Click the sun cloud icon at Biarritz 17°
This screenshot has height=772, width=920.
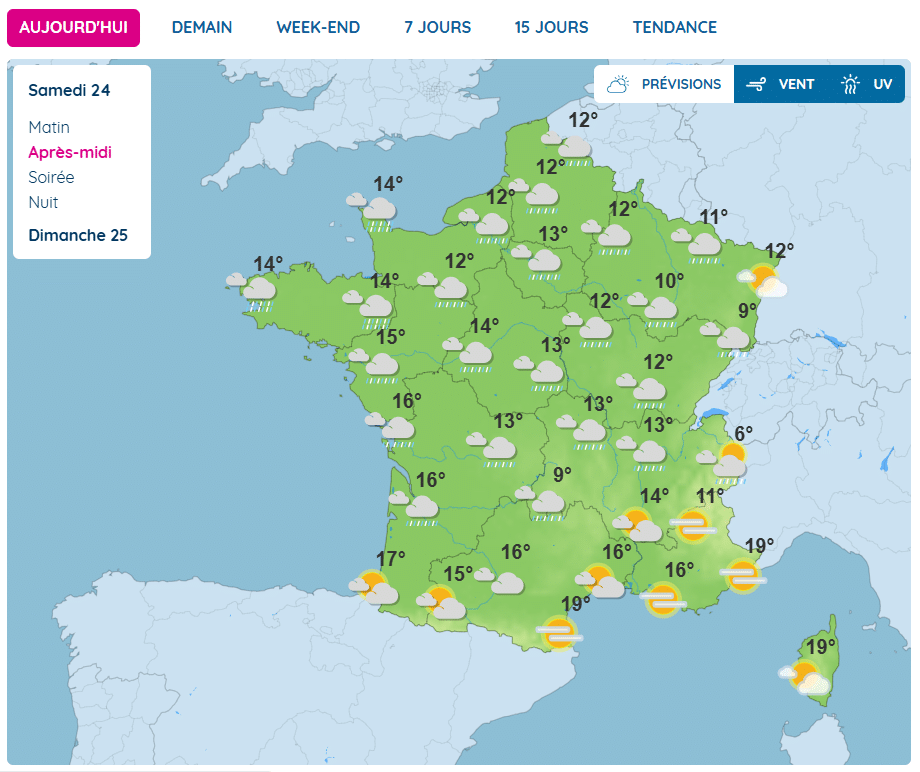[374, 587]
